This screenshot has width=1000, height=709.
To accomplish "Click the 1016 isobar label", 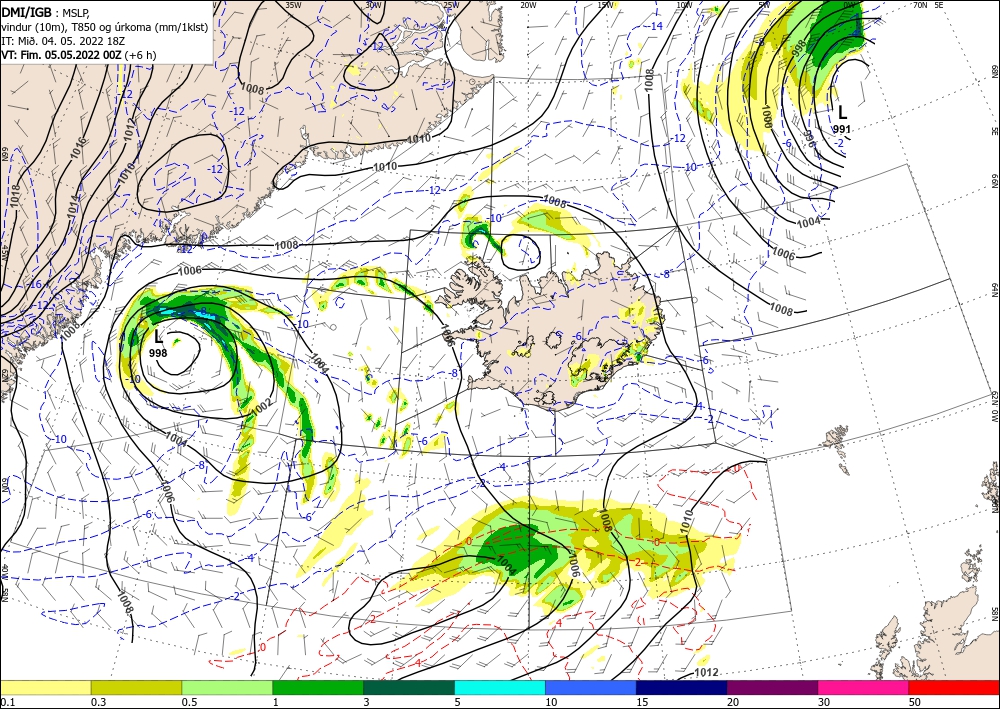I will click(x=78, y=148).
